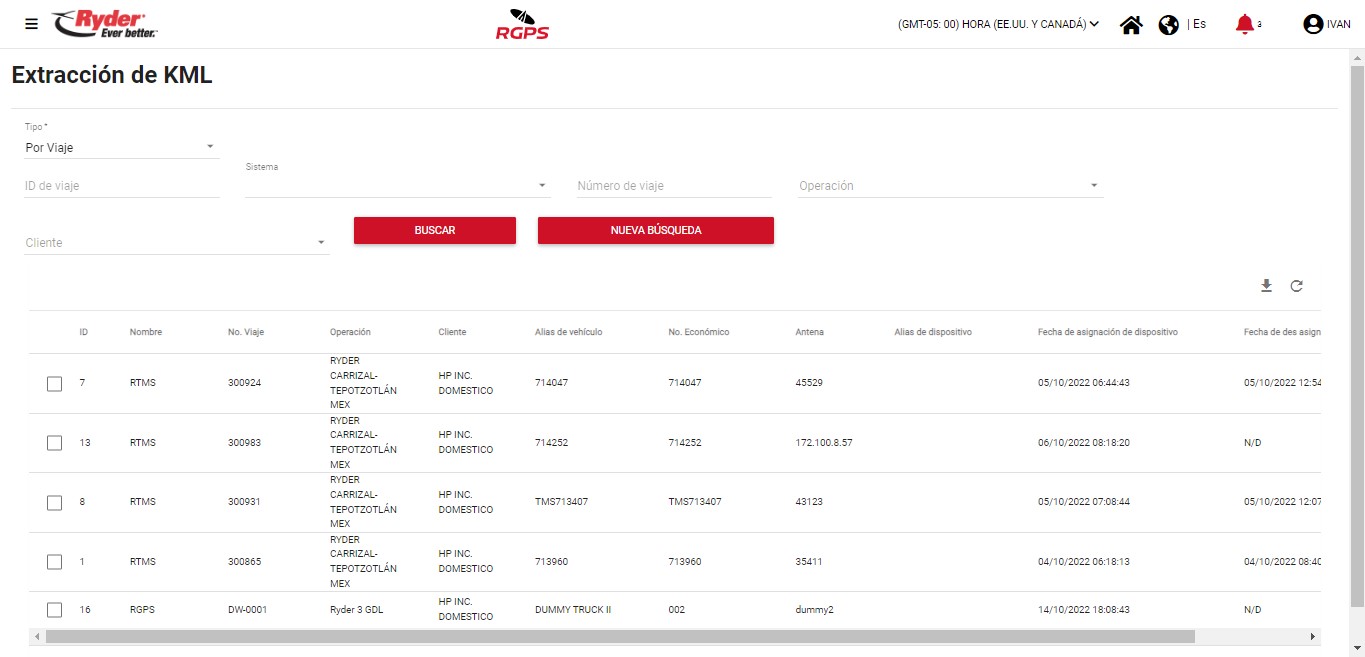Select the row checkbox for trip 300983

click(x=55, y=443)
